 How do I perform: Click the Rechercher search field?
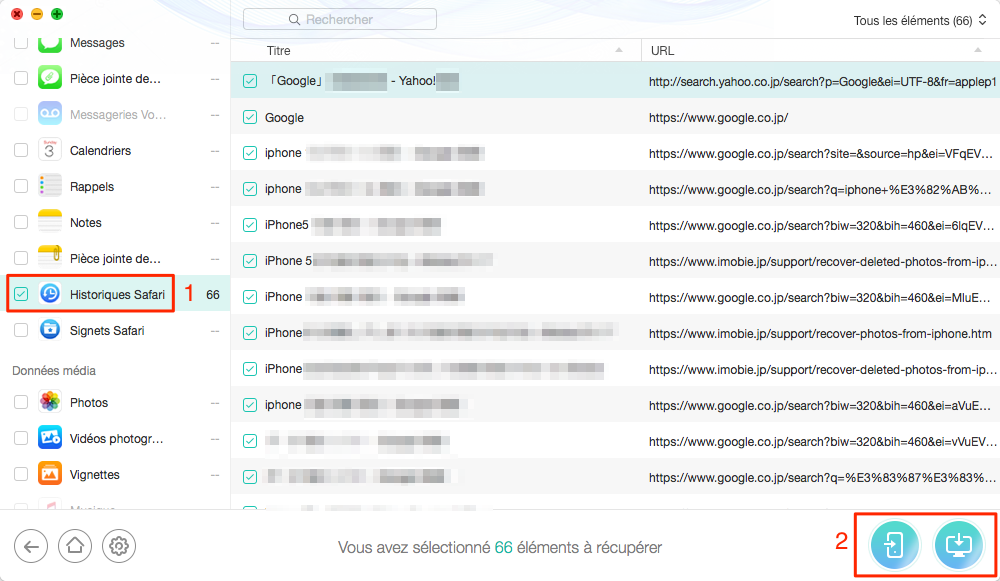tap(340, 19)
